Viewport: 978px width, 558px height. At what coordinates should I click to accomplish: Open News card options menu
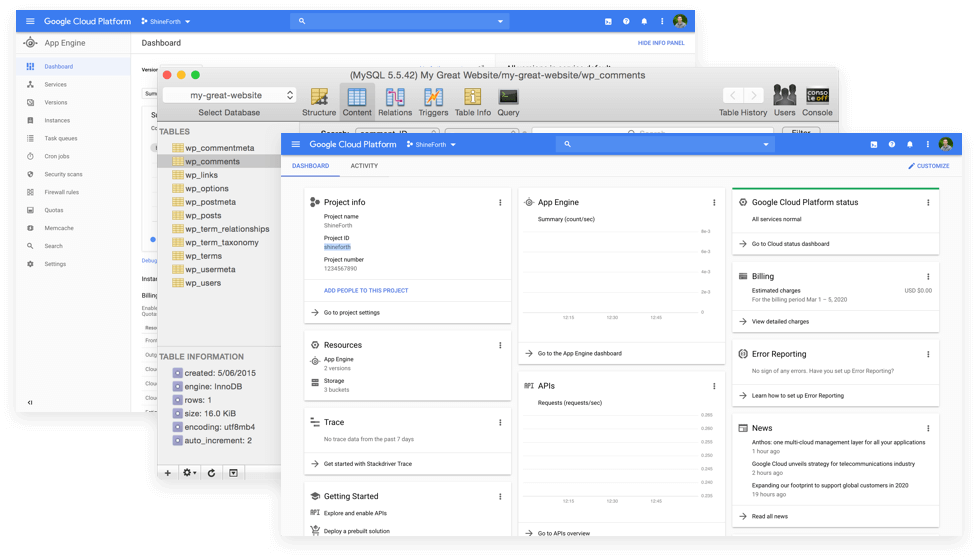(x=928, y=428)
